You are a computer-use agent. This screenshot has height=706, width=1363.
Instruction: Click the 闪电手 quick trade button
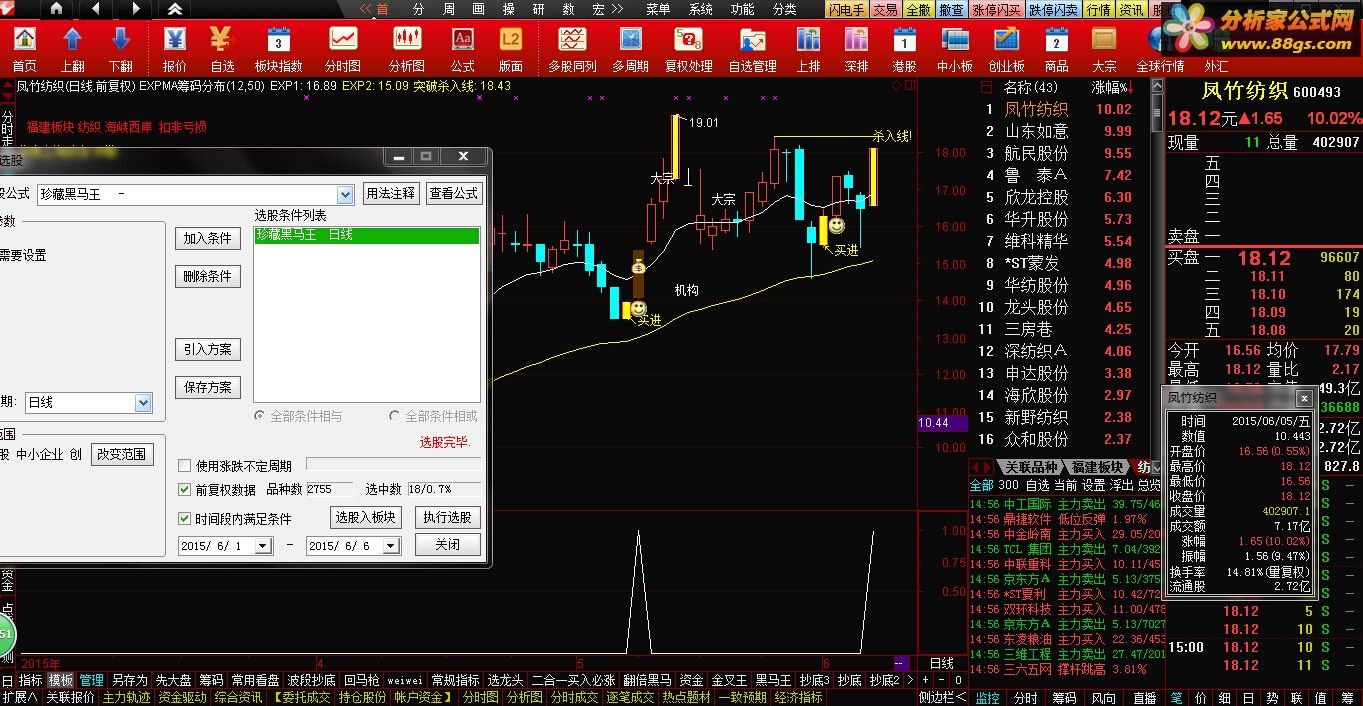846,9
